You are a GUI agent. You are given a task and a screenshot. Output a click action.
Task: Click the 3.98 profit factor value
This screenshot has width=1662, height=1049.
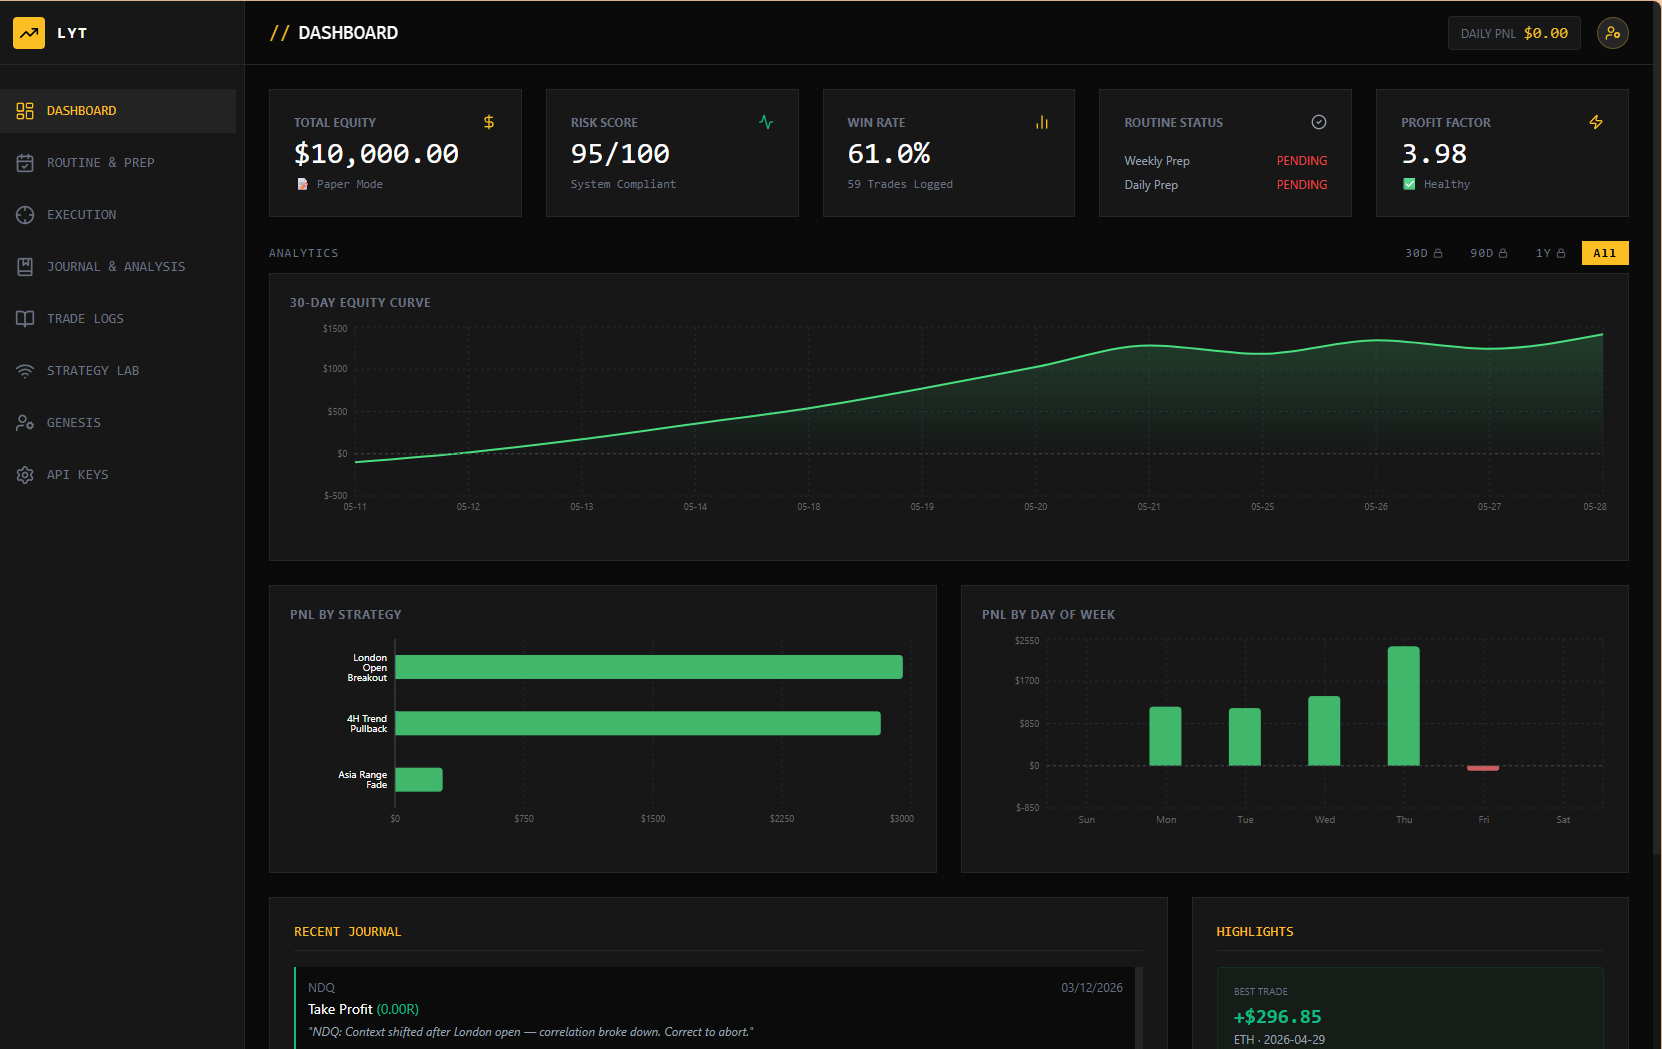pos(1434,154)
